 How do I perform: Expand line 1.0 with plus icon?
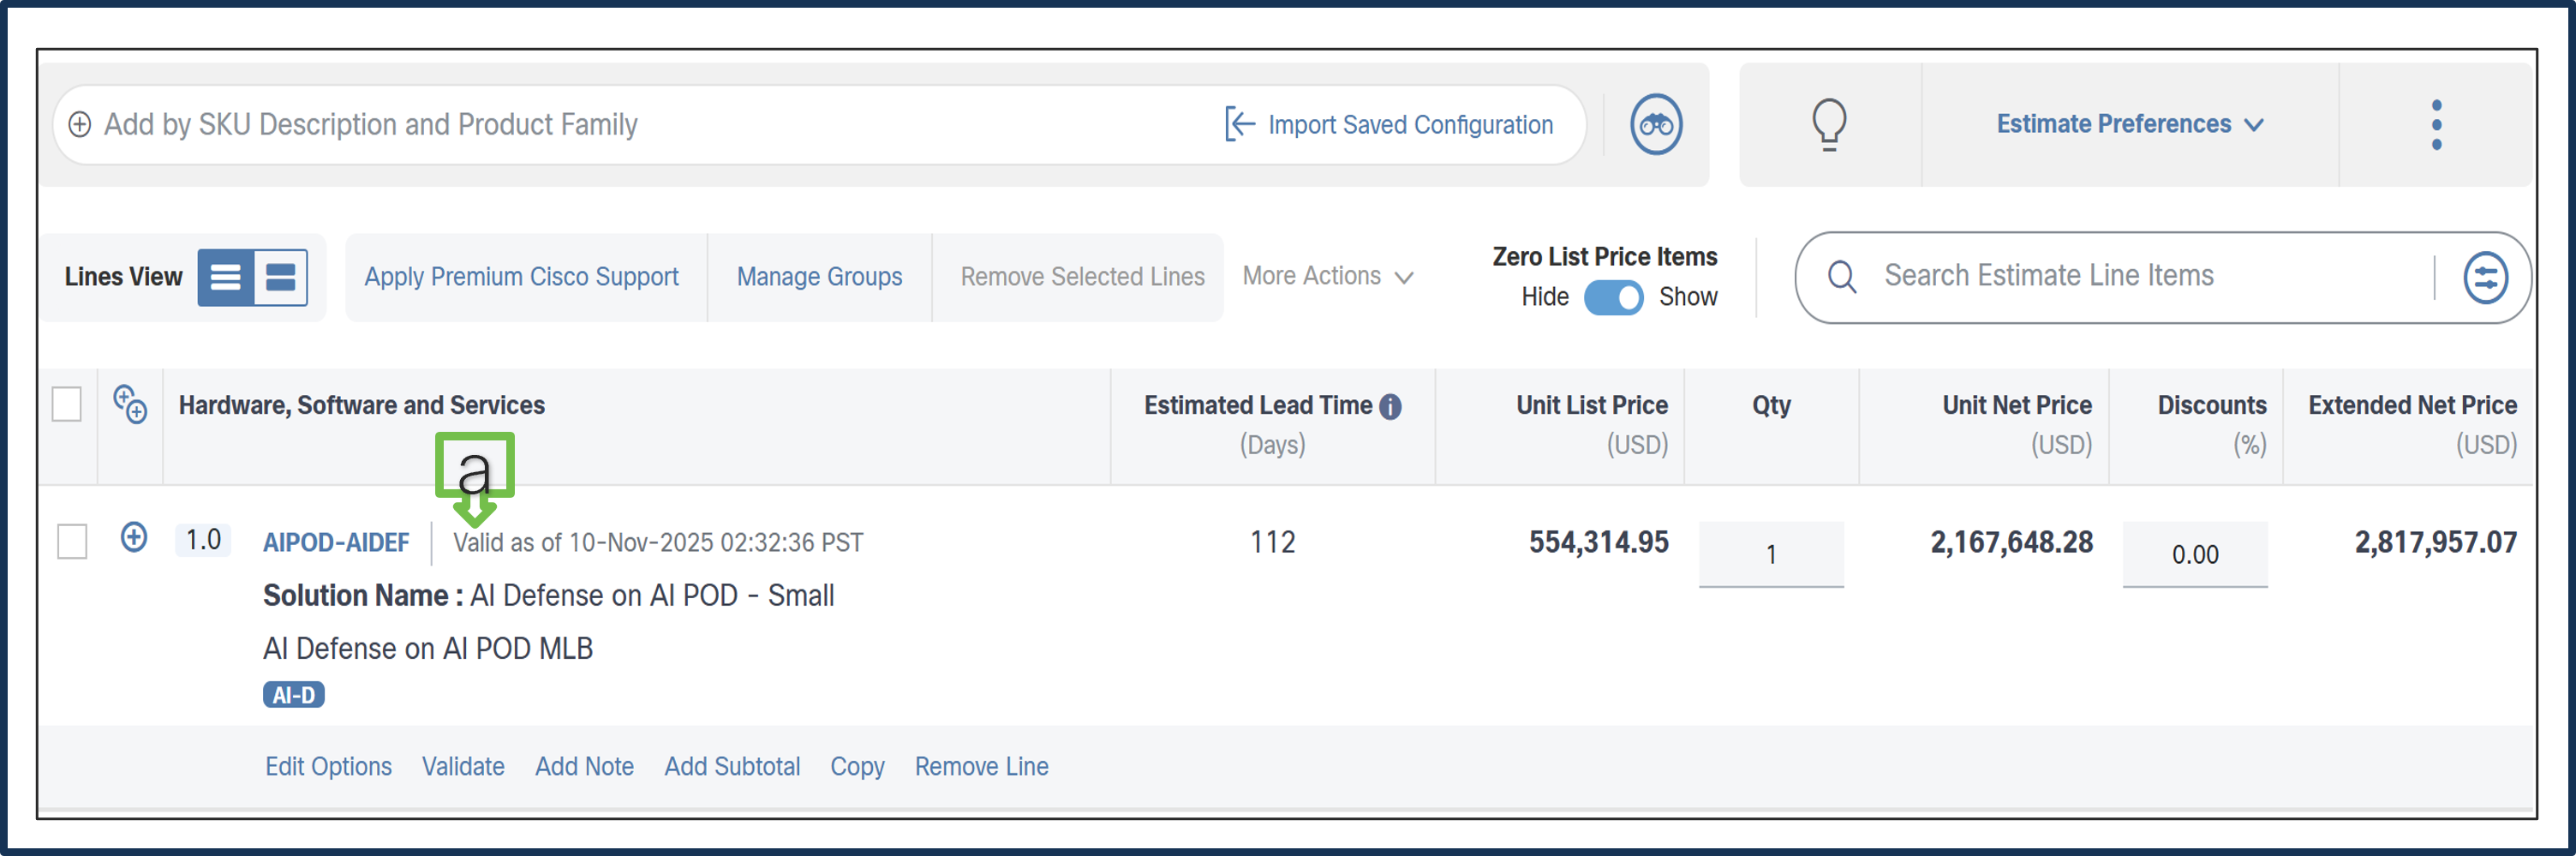pyautogui.click(x=134, y=538)
